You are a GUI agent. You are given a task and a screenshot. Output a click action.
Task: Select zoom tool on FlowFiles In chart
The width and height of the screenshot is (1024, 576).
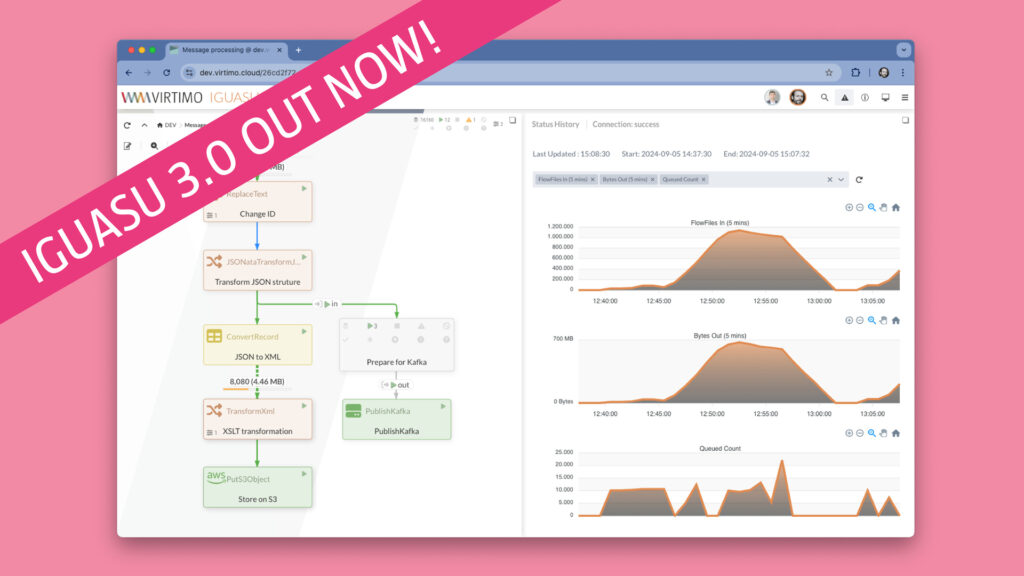click(872, 208)
